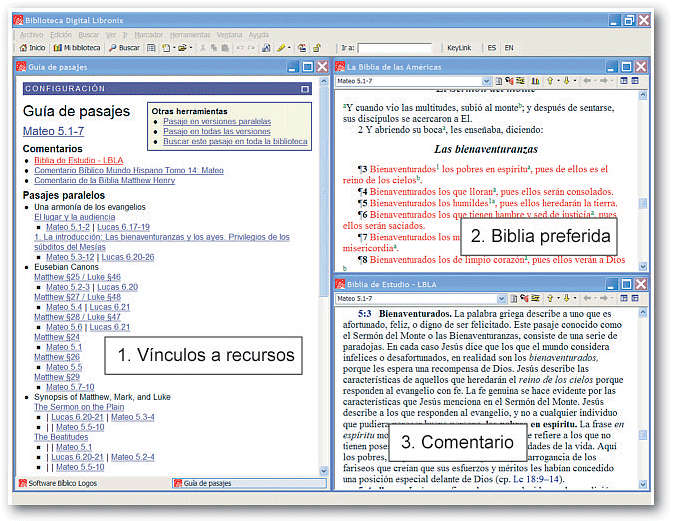
Task: Click the up arrow in La Biblia de las Américas toolbar
Action: coord(550,81)
